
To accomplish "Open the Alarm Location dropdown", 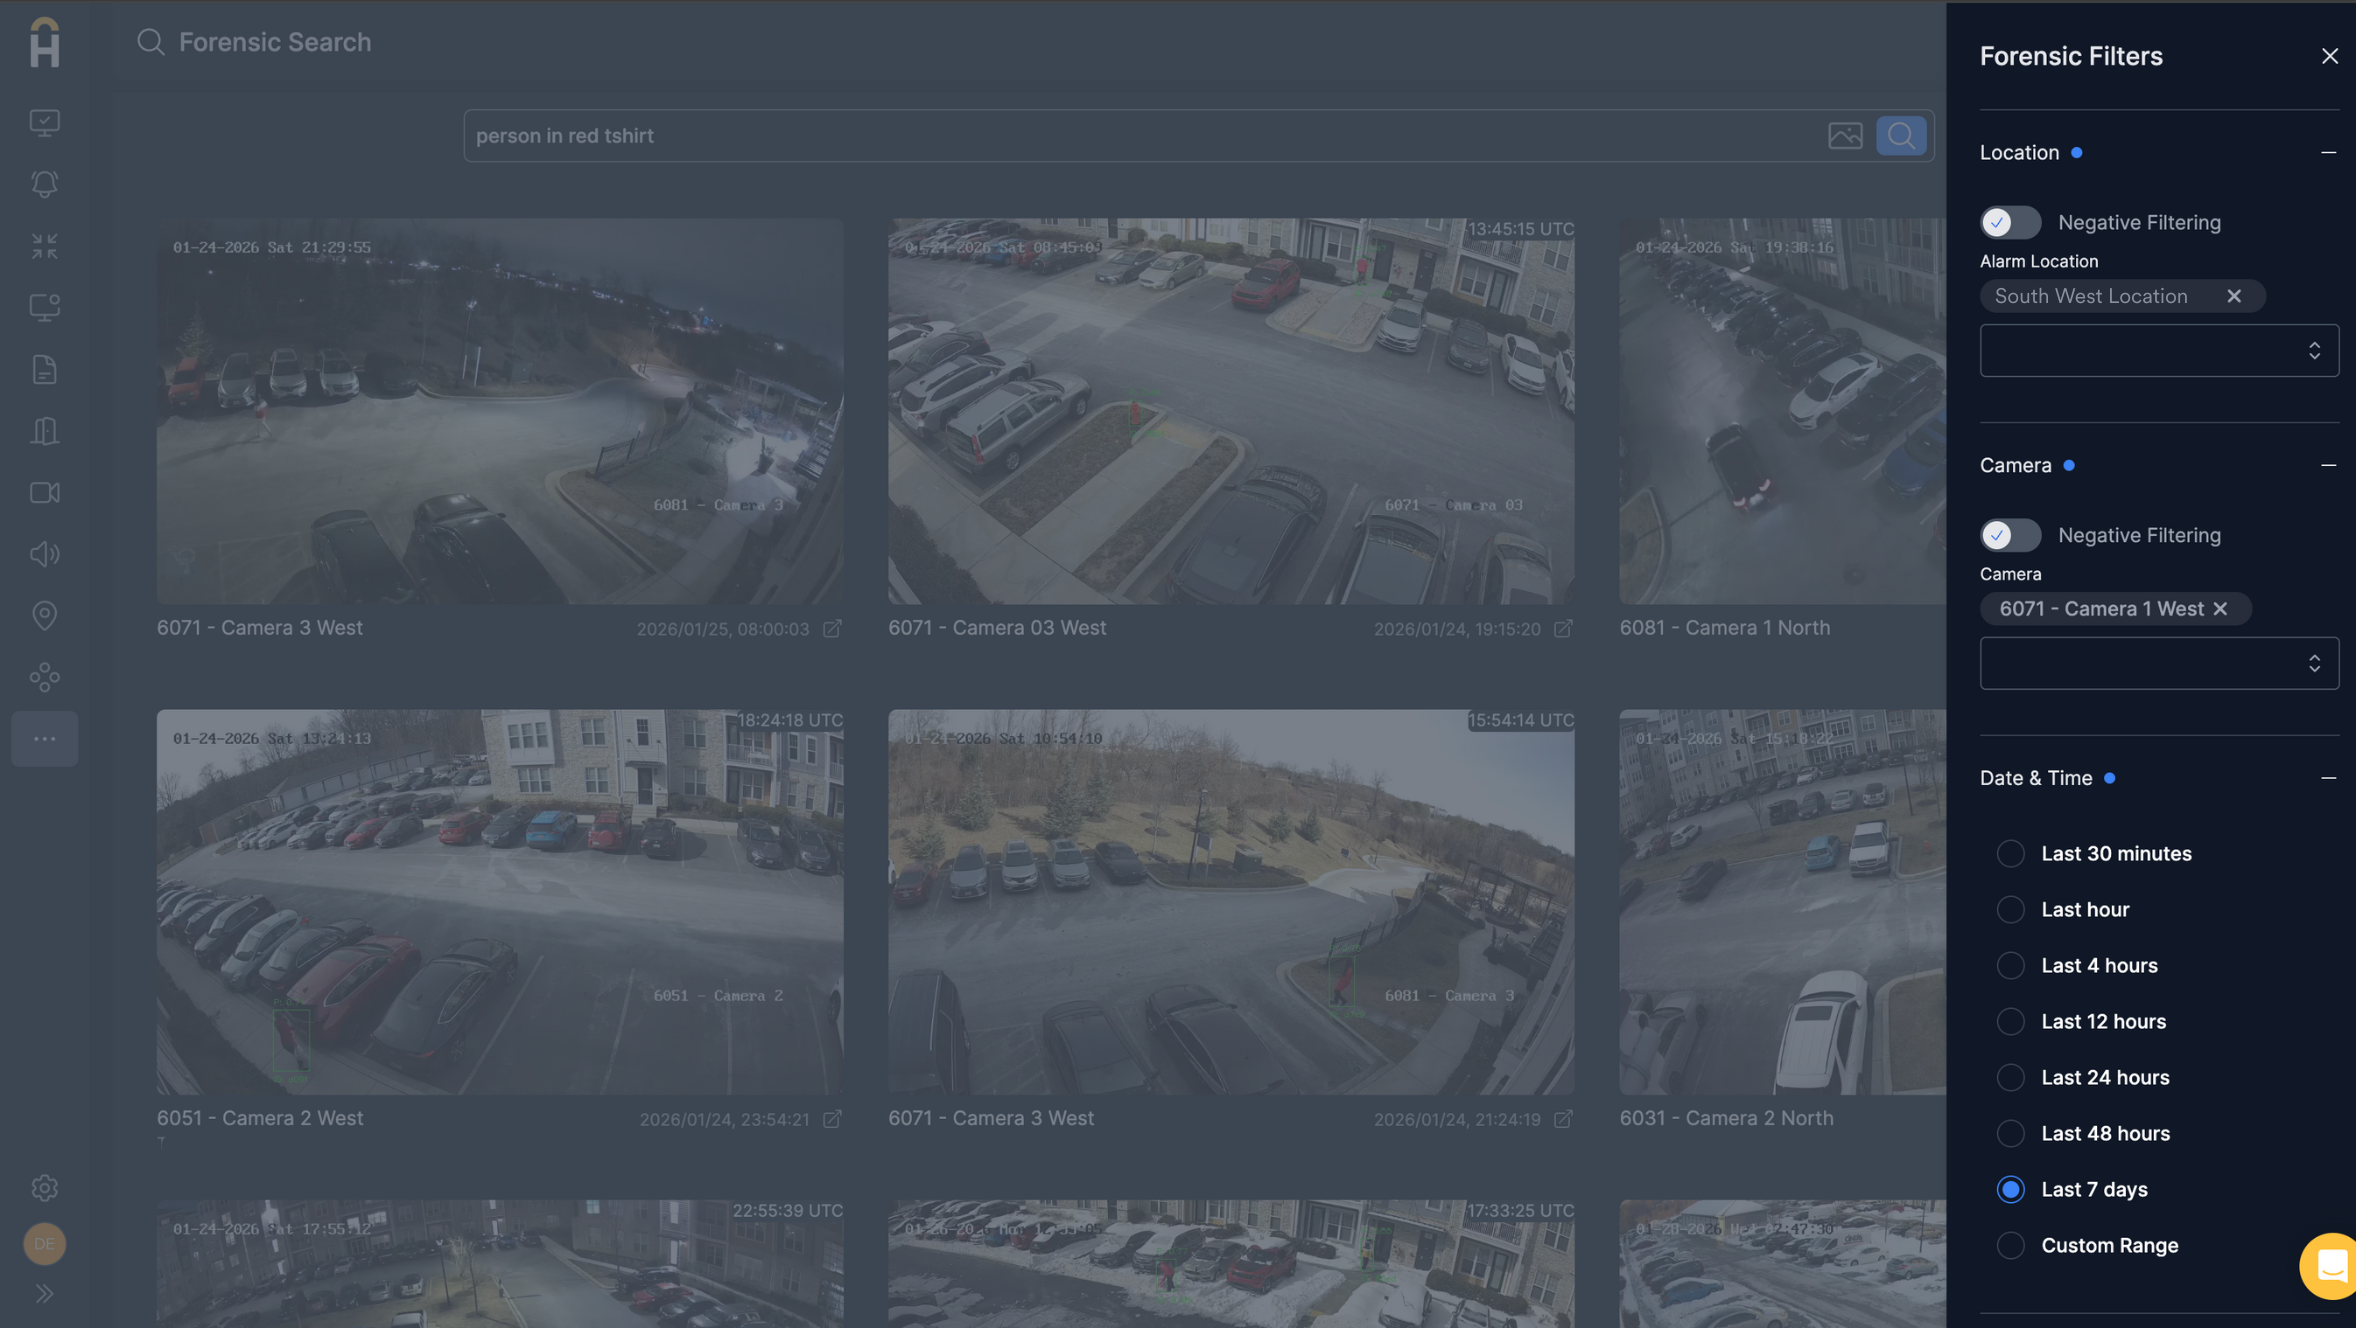I will pyautogui.click(x=2158, y=350).
